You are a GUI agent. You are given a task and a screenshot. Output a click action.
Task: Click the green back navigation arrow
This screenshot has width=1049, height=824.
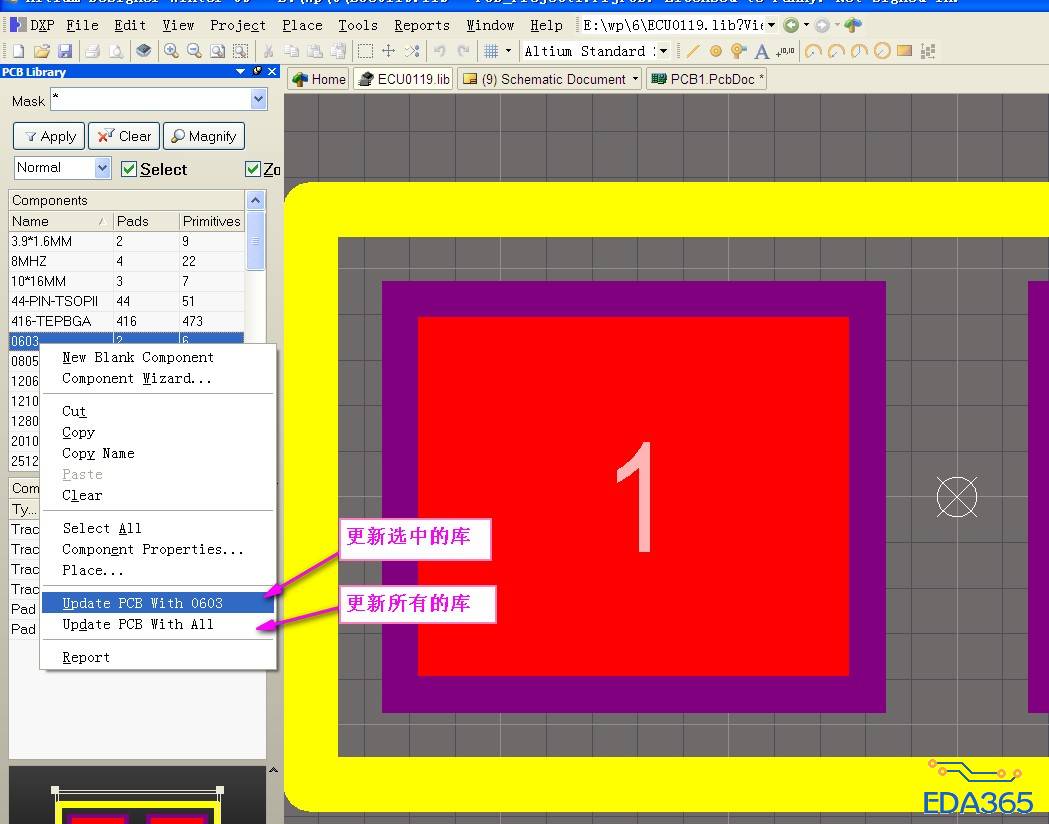coord(791,25)
